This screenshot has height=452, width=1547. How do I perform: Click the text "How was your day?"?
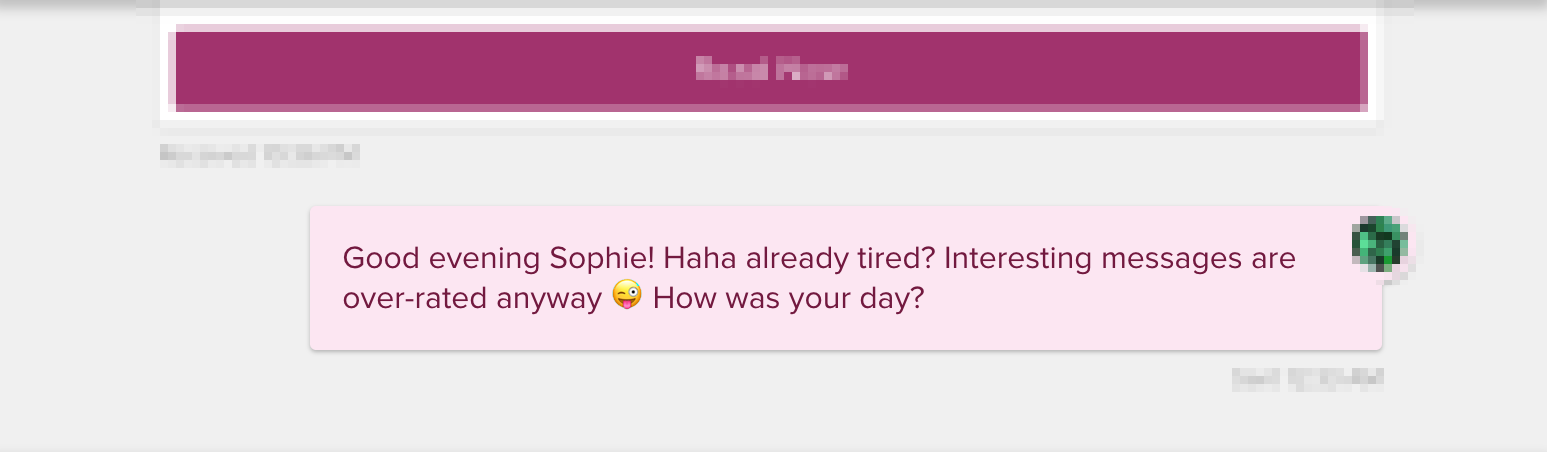[x=788, y=299]
